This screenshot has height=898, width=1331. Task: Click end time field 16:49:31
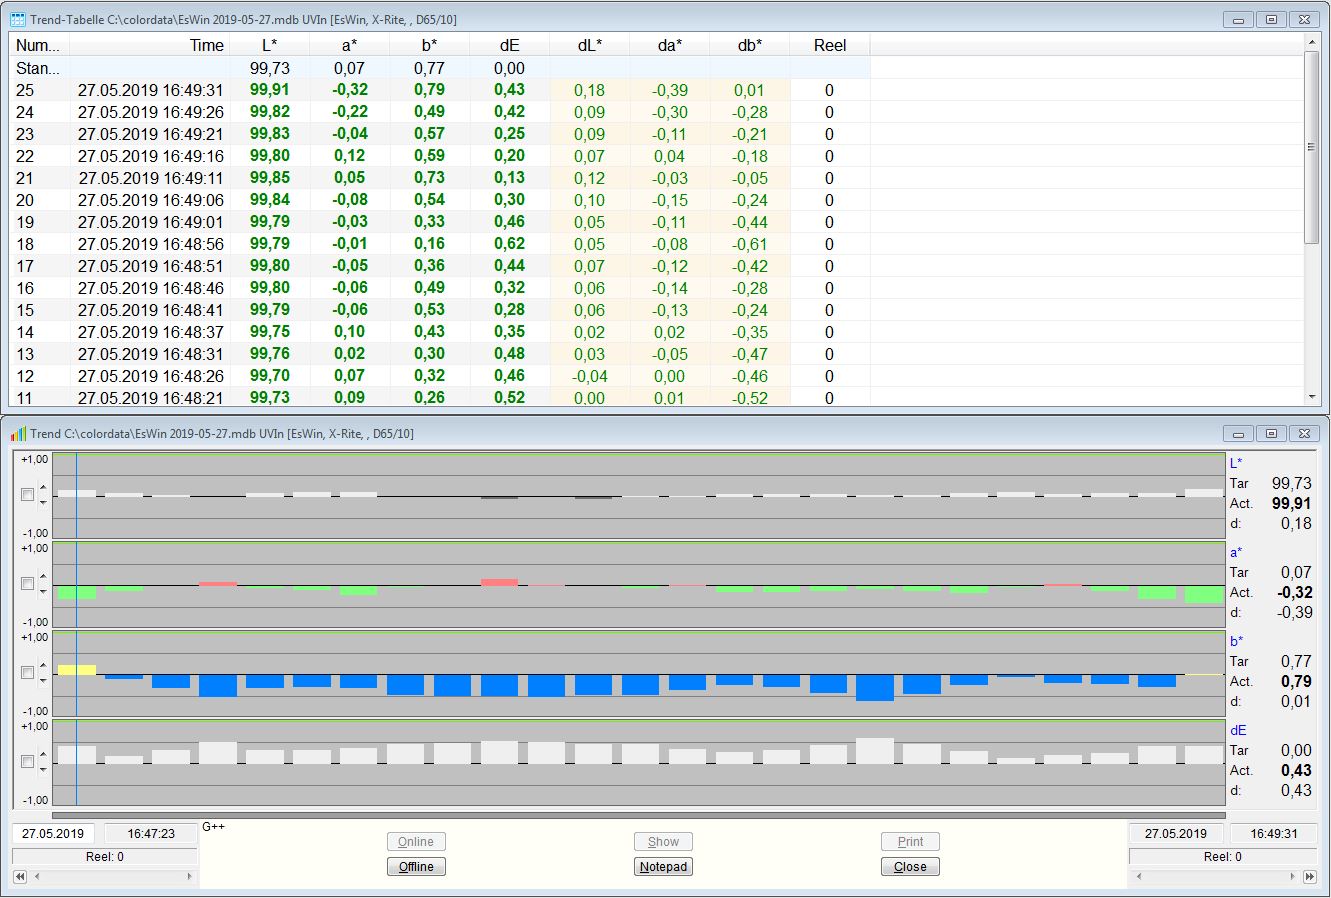pos(1273,833)
